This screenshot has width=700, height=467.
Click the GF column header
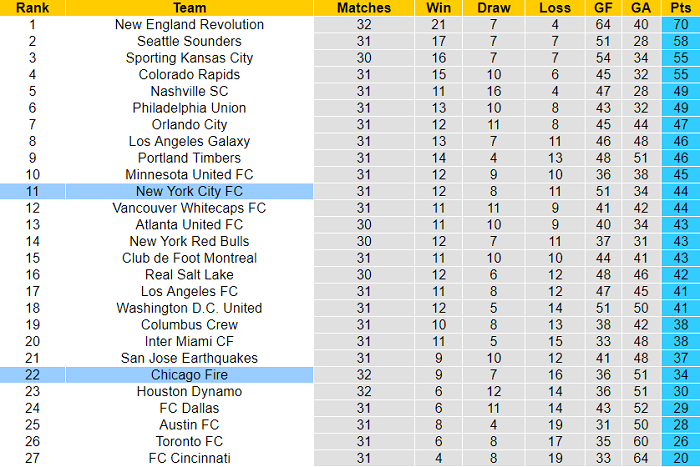coord(603,8)
